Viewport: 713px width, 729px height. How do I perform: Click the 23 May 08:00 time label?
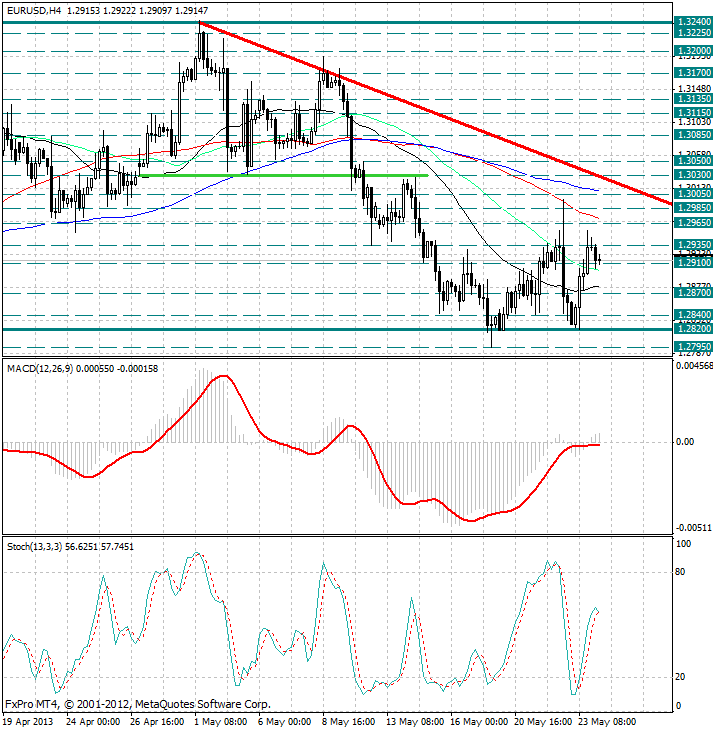[607, 722]
